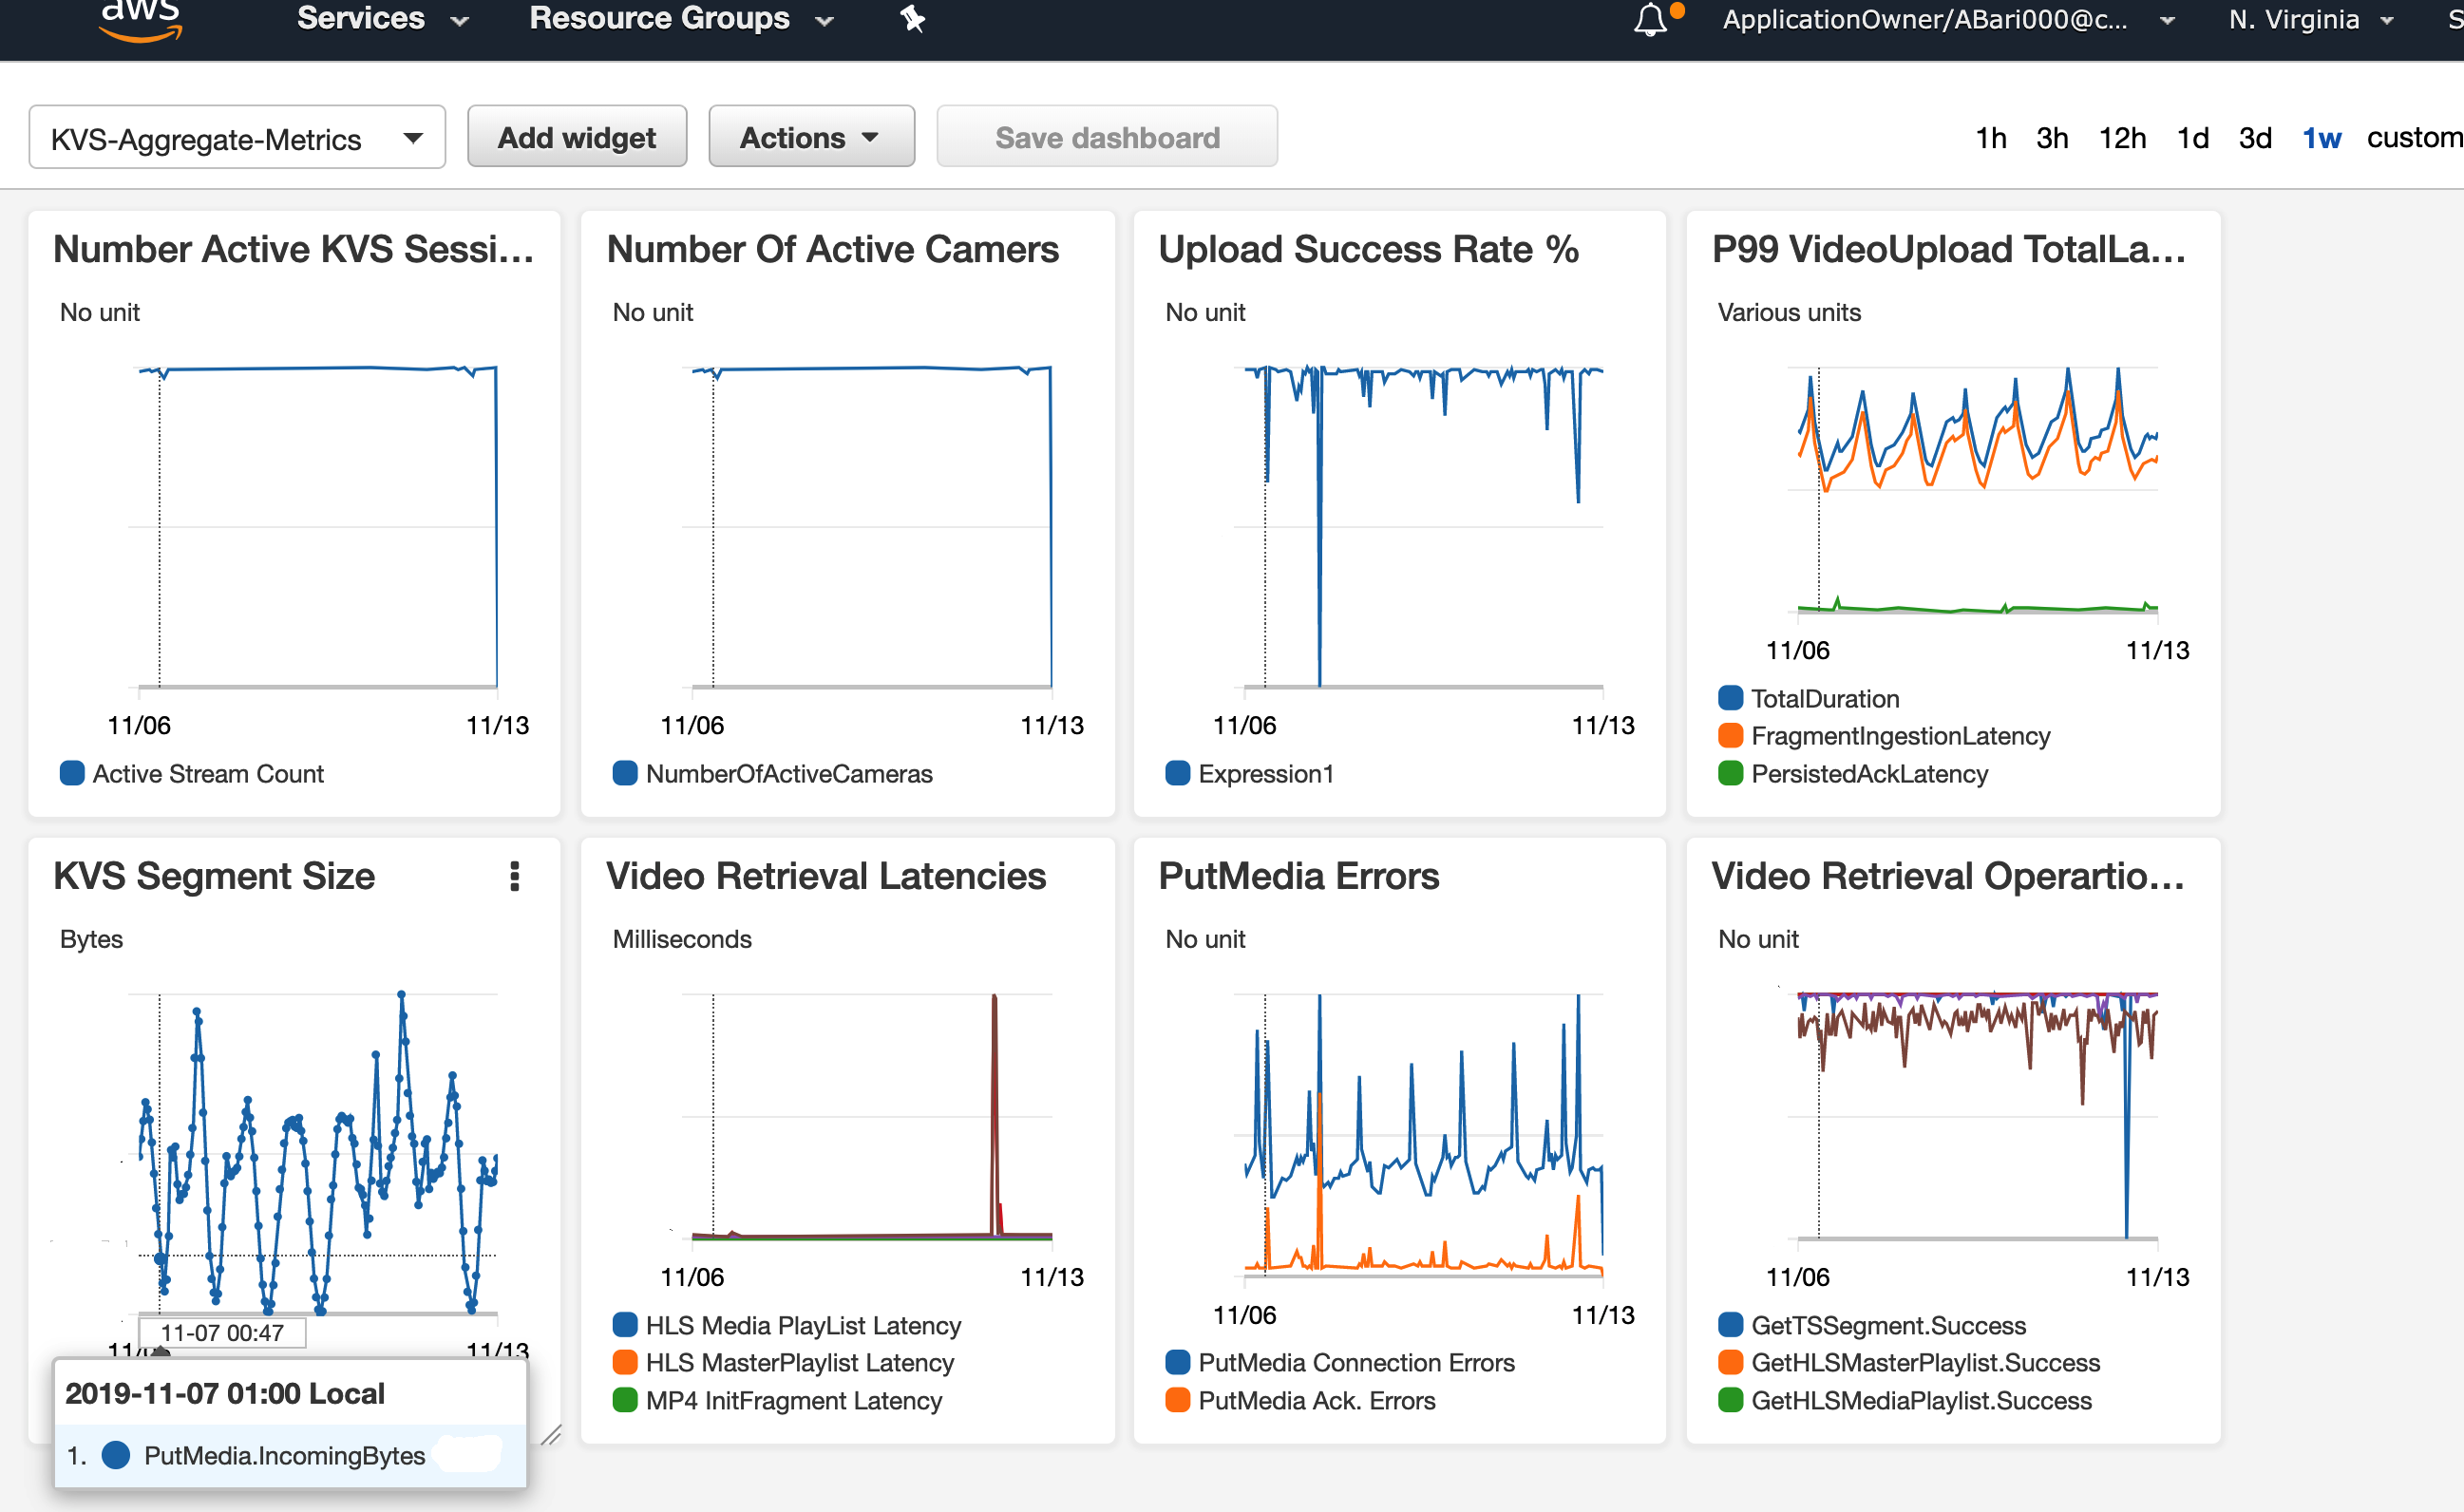Select the 3d time range

pos(2254,137)
